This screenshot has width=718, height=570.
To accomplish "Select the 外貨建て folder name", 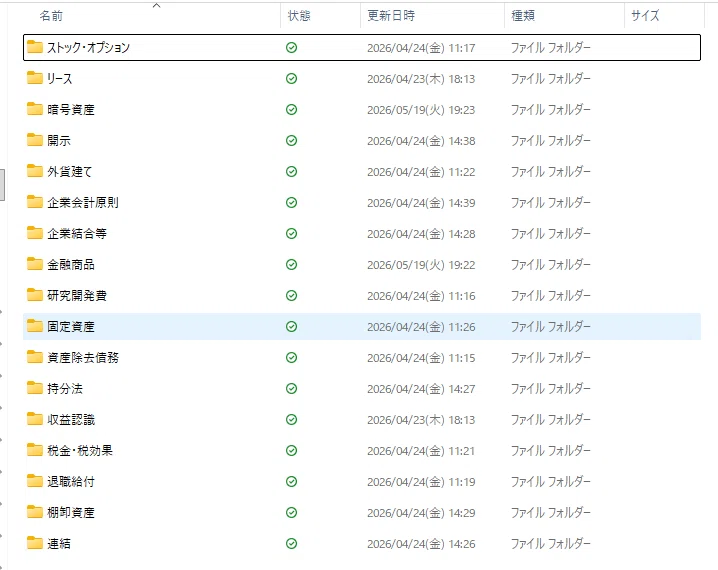I will click(70, 172).
